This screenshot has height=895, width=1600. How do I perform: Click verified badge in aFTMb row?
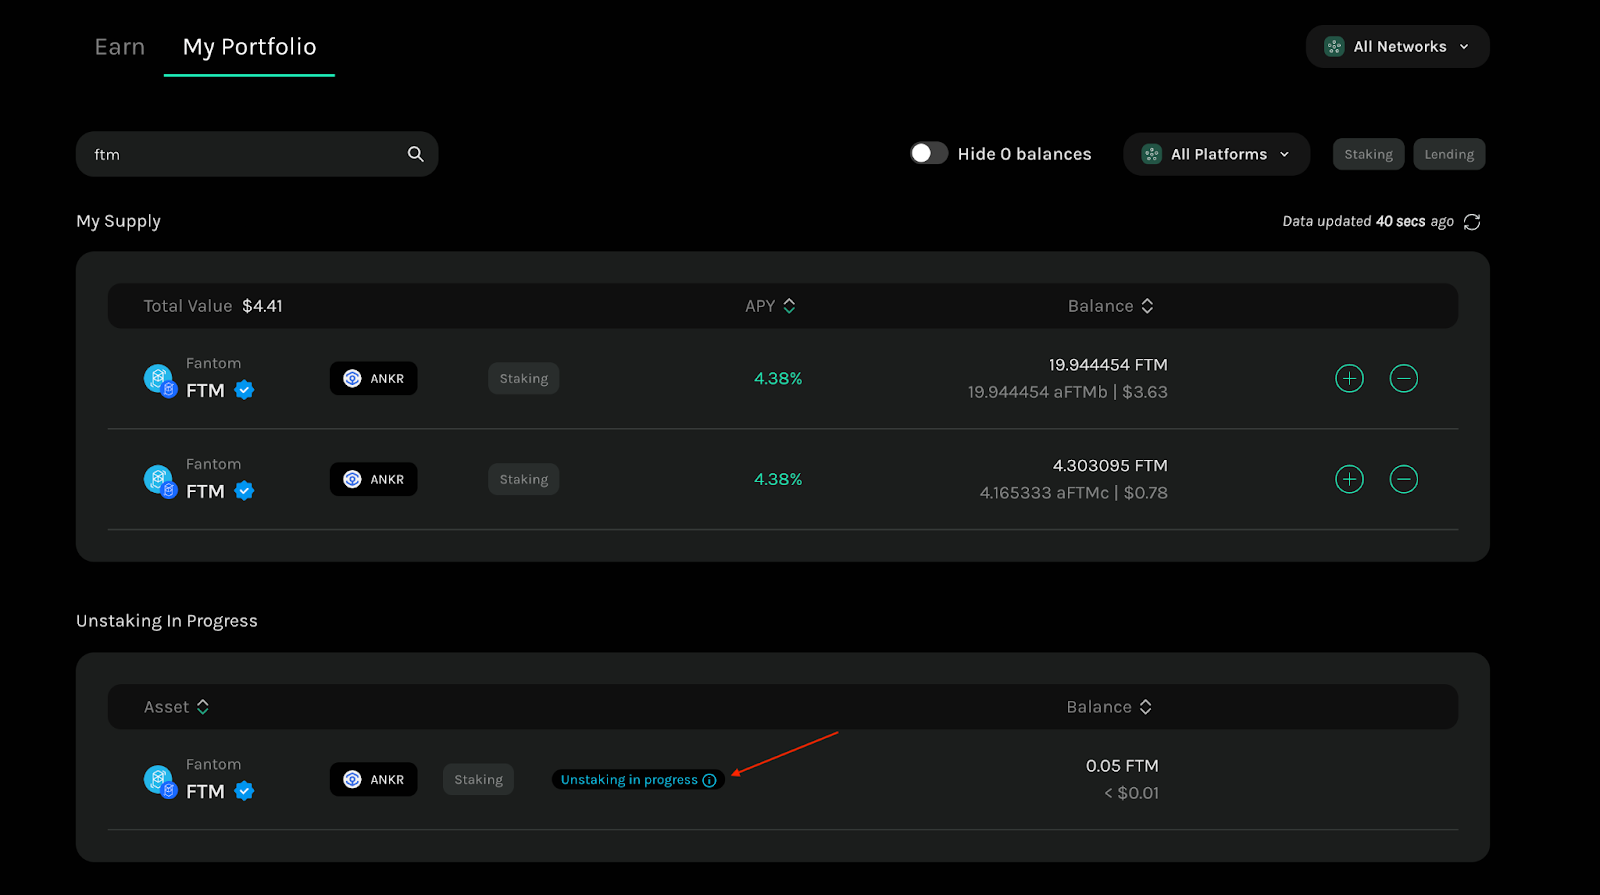click(244, 391)
